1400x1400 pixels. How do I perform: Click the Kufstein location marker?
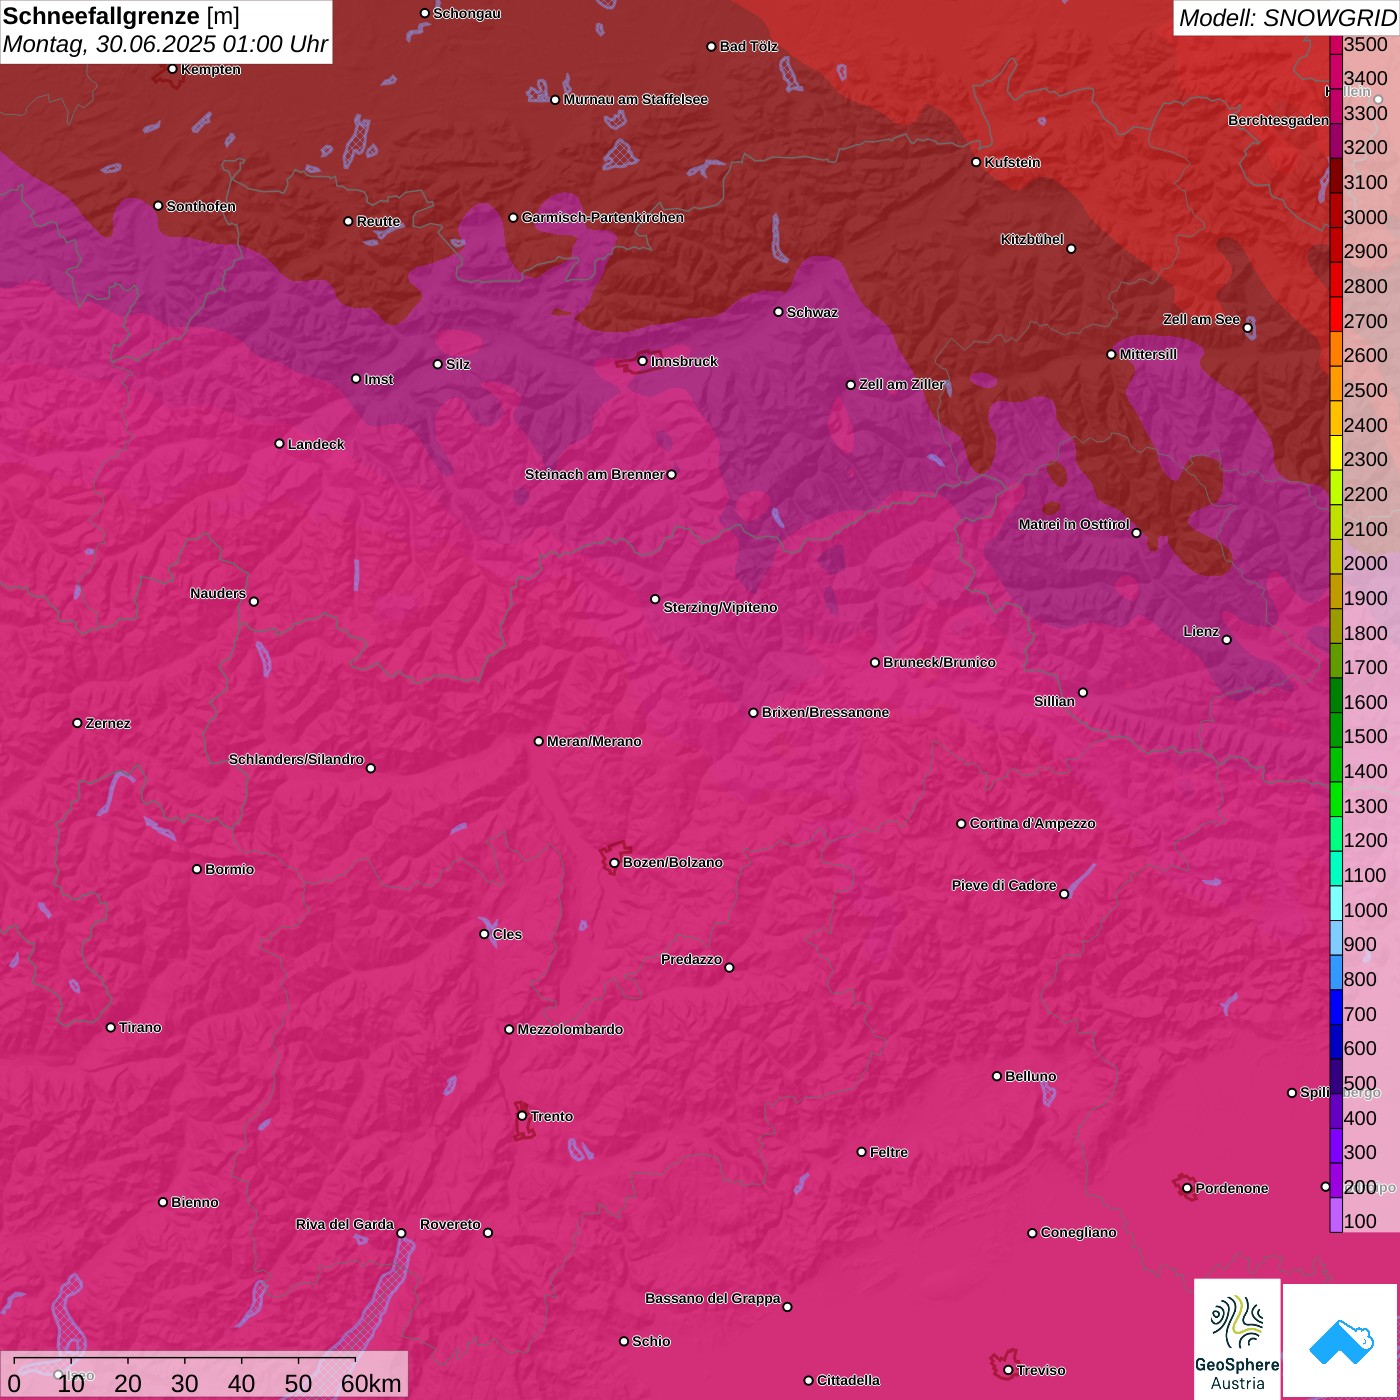coord(977,162)
